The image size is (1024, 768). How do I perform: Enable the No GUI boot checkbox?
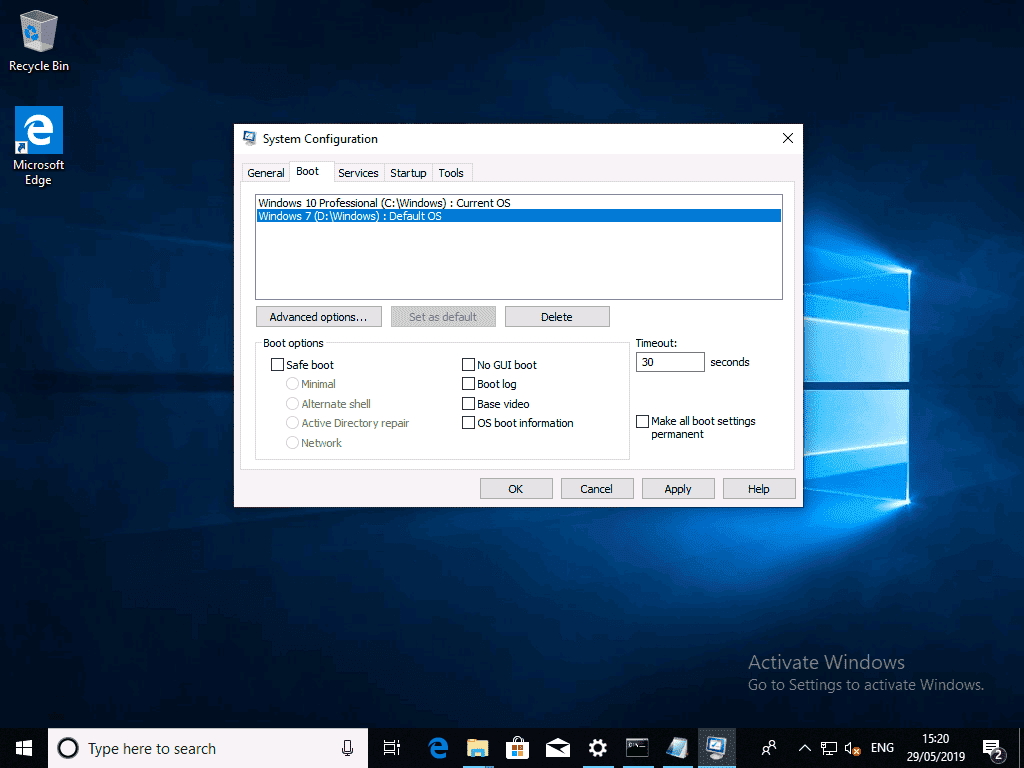(x=468, y=365)
